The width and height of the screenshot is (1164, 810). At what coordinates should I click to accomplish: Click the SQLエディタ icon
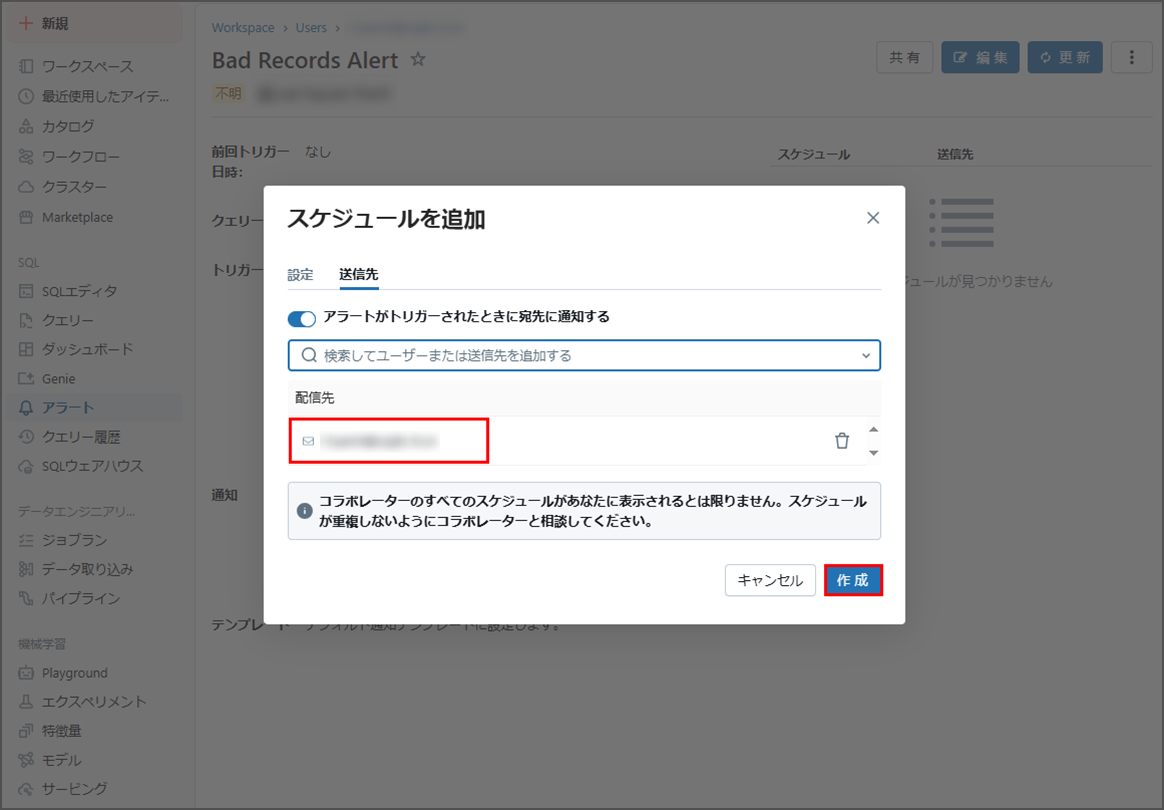click(26, 291)
